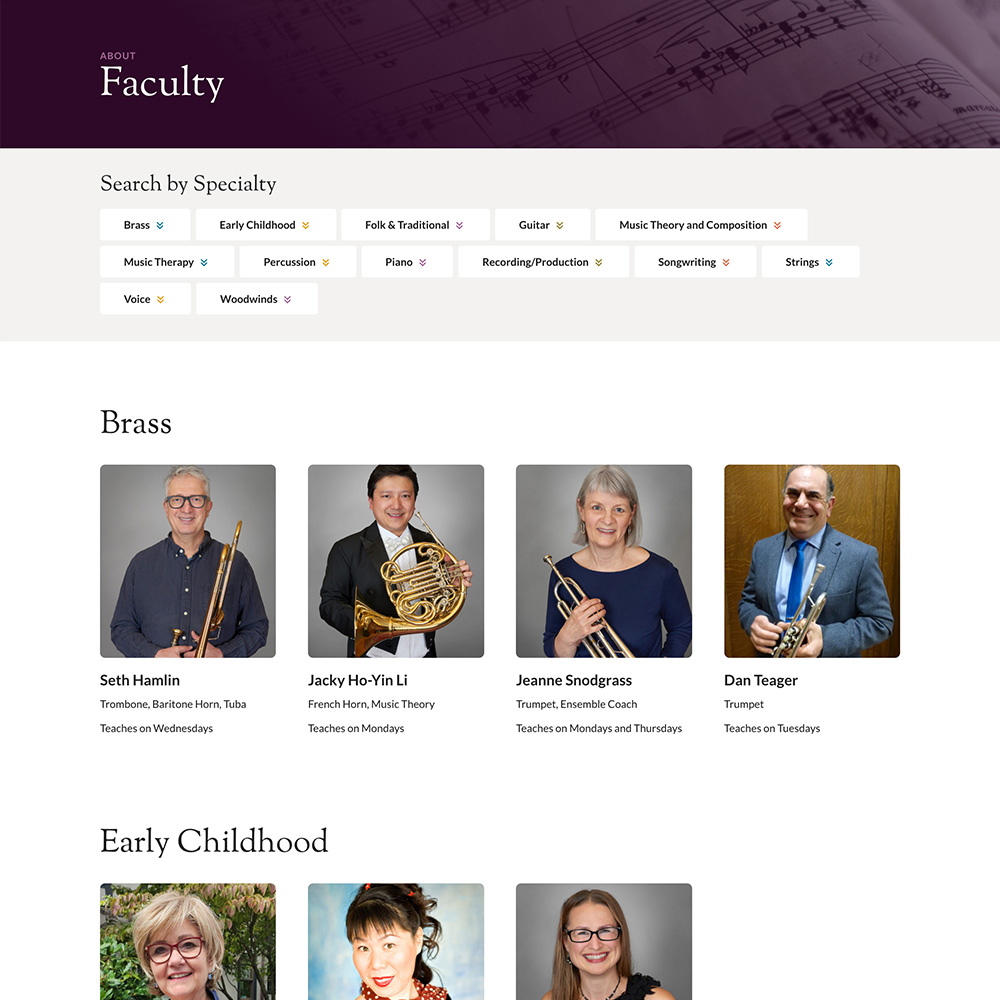This screenshot has width=1000, height=1000.
Task: Jump to Music Theory and Composition specialty
Action: (x=700, y=225)
